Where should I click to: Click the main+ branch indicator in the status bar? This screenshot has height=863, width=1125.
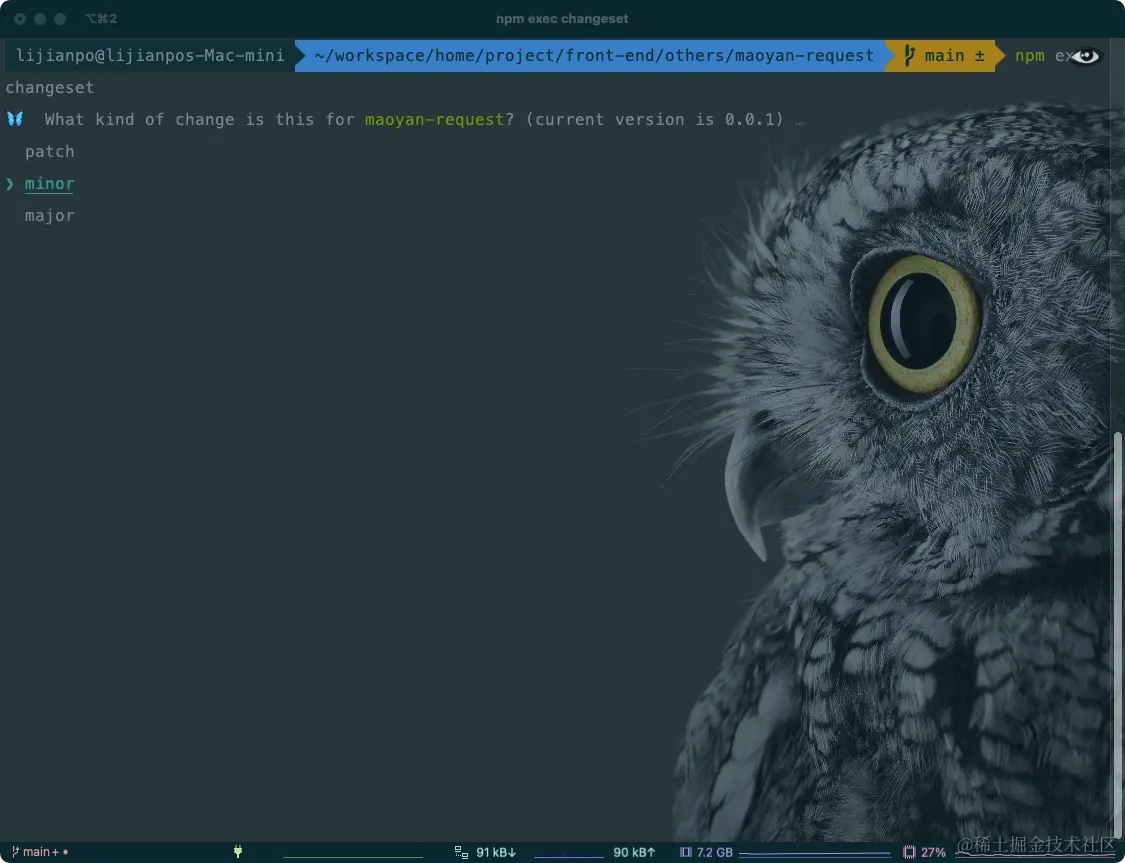[x=39, y=852]
